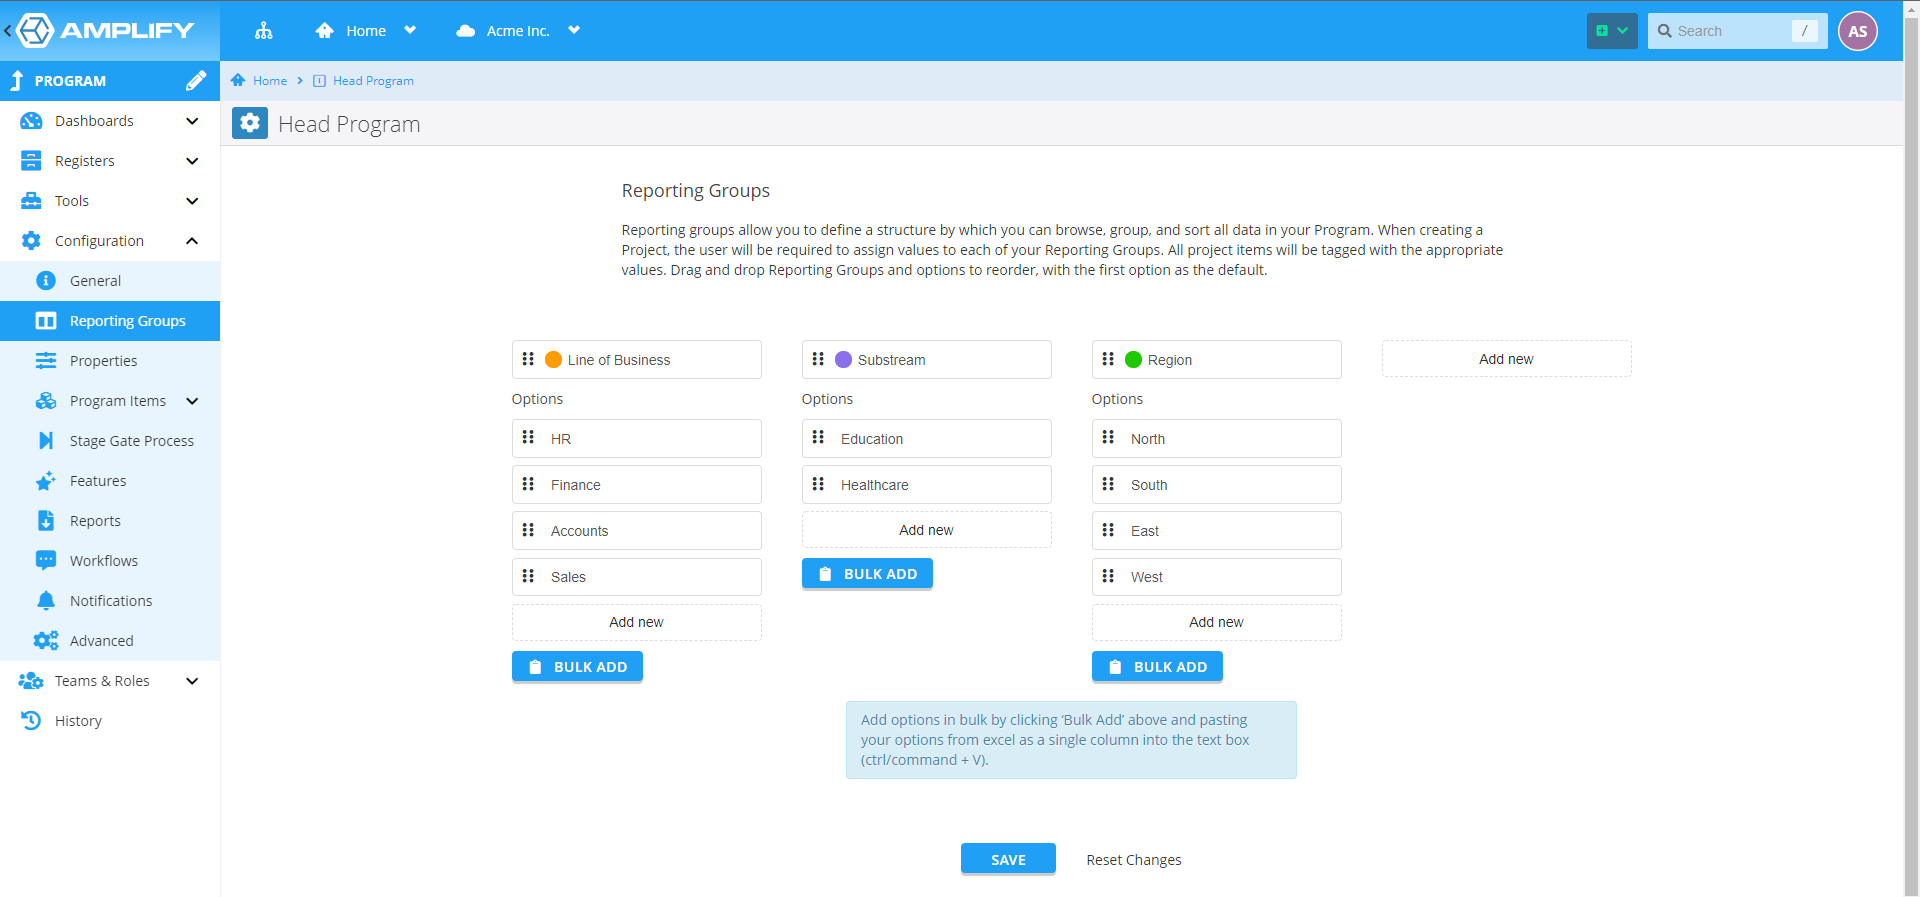Click Add new reporting group box
The width and height of the screenshot is (1920, 897).
[1506, 359]
